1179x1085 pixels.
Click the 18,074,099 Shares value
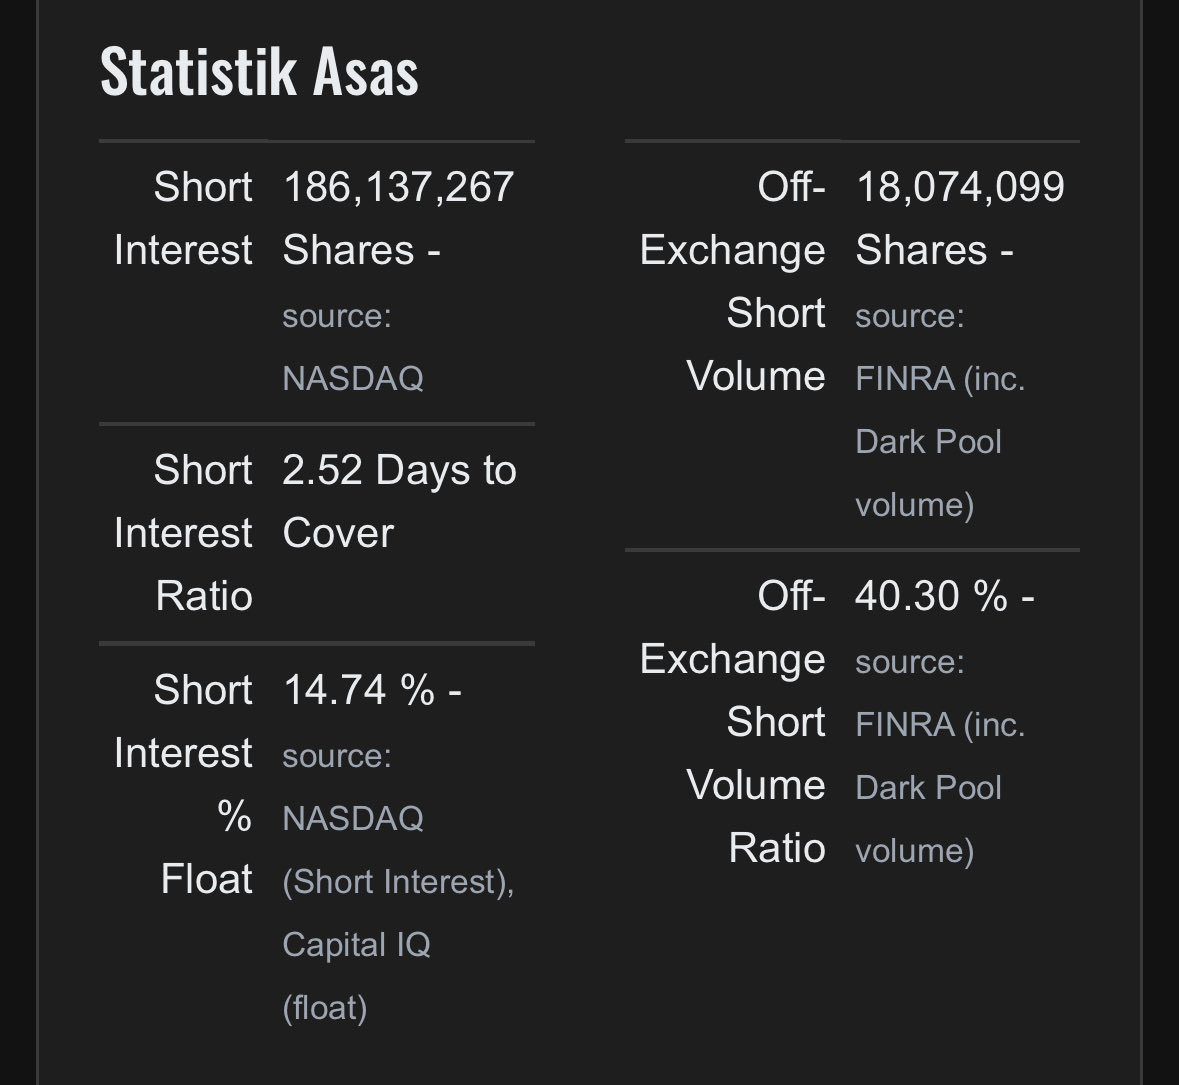click(960, 218)
